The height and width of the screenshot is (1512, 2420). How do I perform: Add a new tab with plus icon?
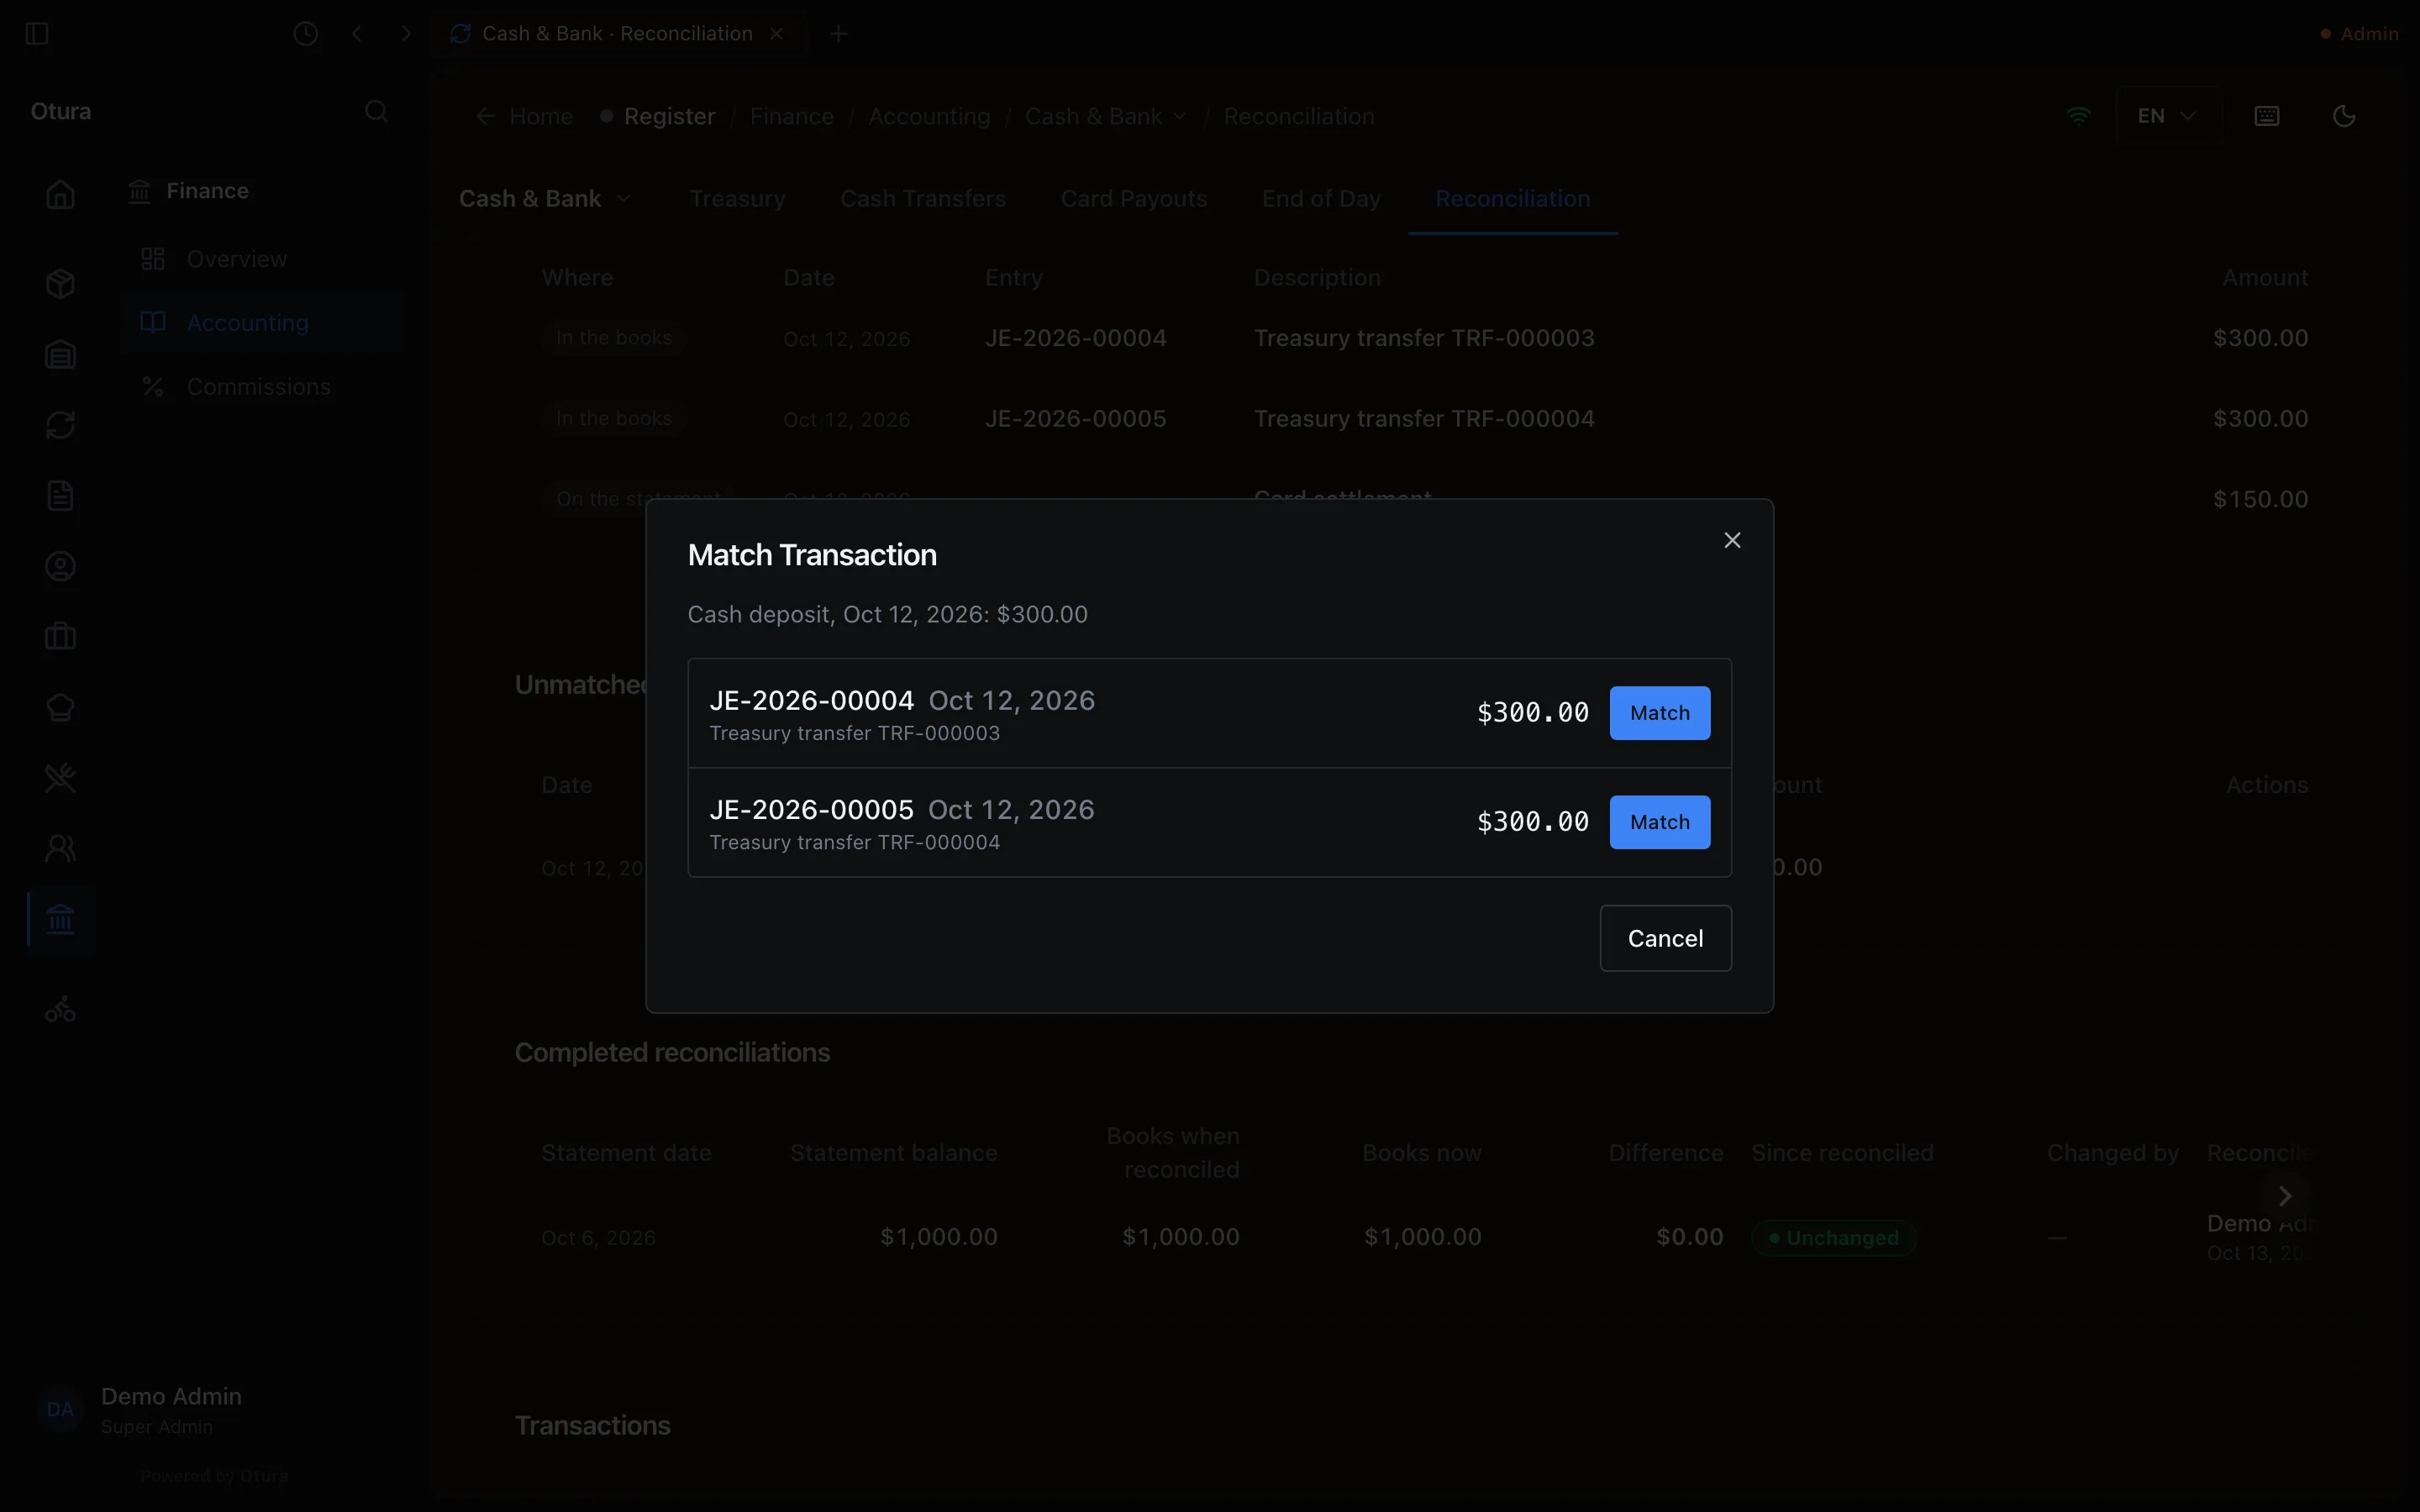[839, 34]
